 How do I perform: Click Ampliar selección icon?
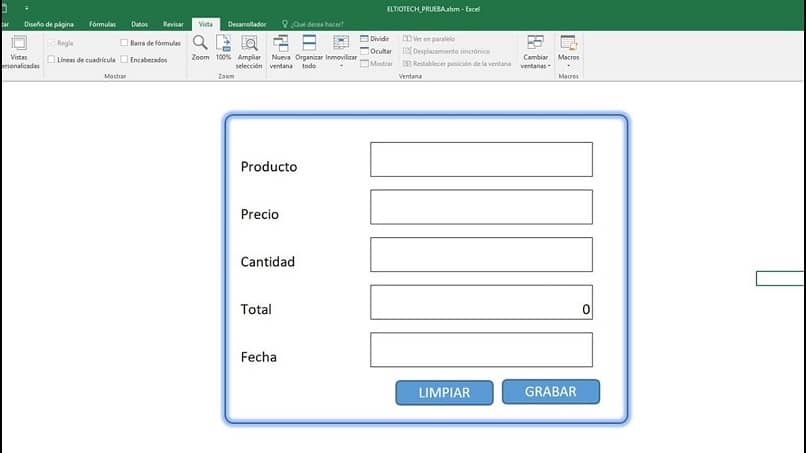249,52
